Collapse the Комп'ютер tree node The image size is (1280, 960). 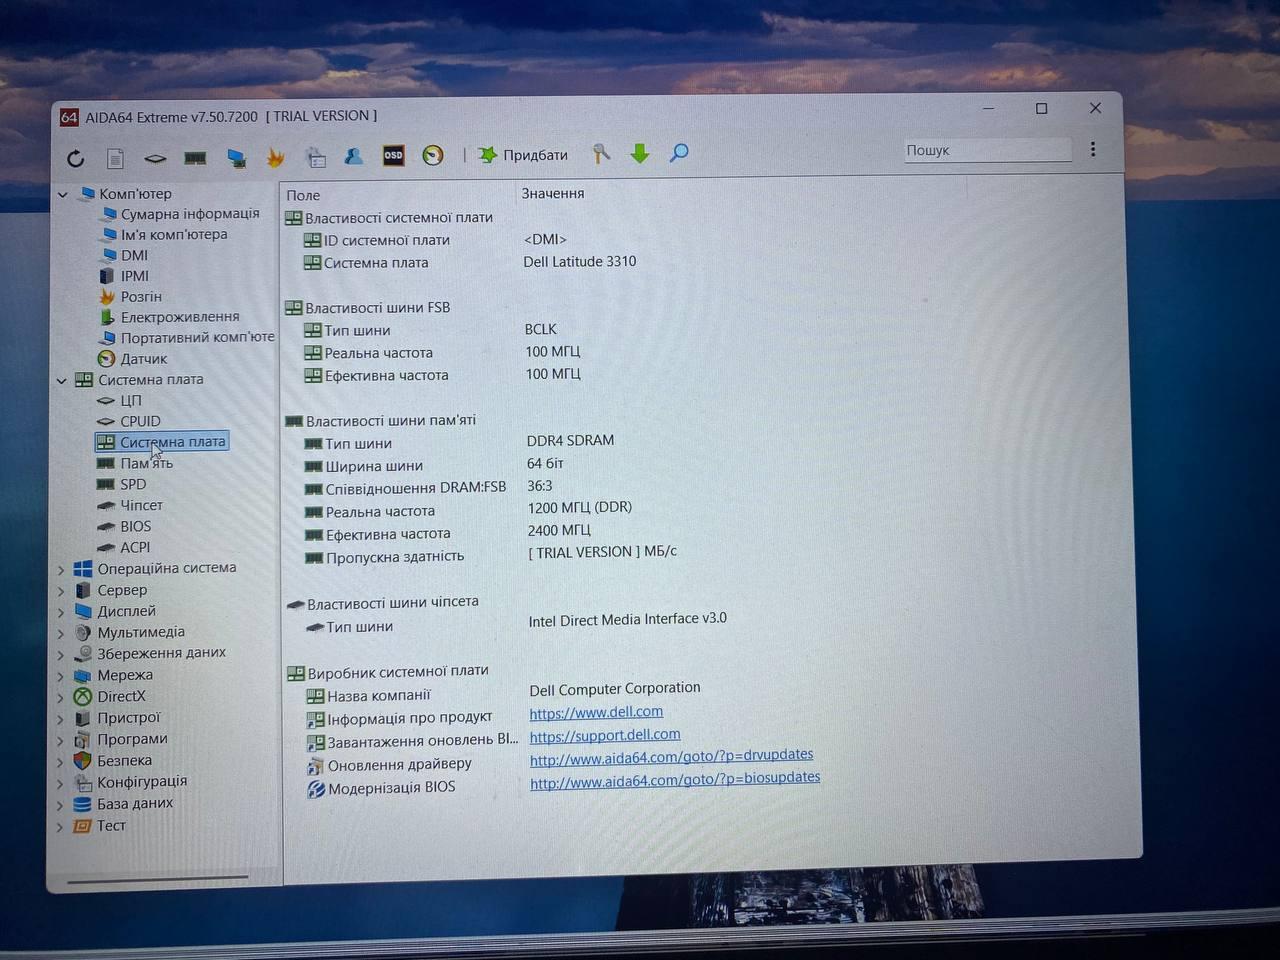(62, 194)
